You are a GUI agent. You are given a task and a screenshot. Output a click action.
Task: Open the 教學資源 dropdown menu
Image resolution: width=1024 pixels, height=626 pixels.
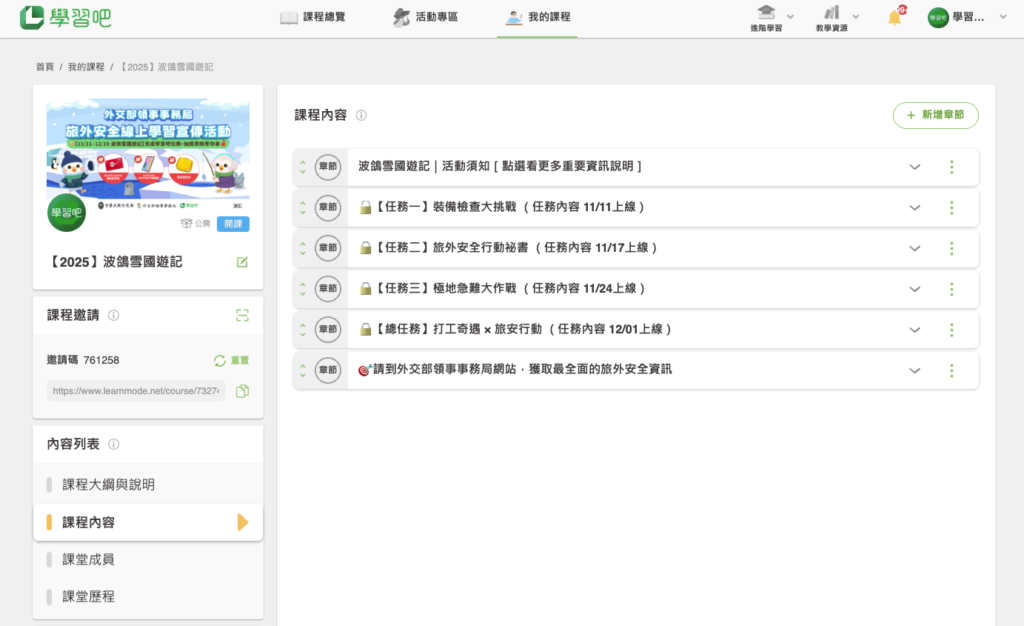(x=839, y=18)
